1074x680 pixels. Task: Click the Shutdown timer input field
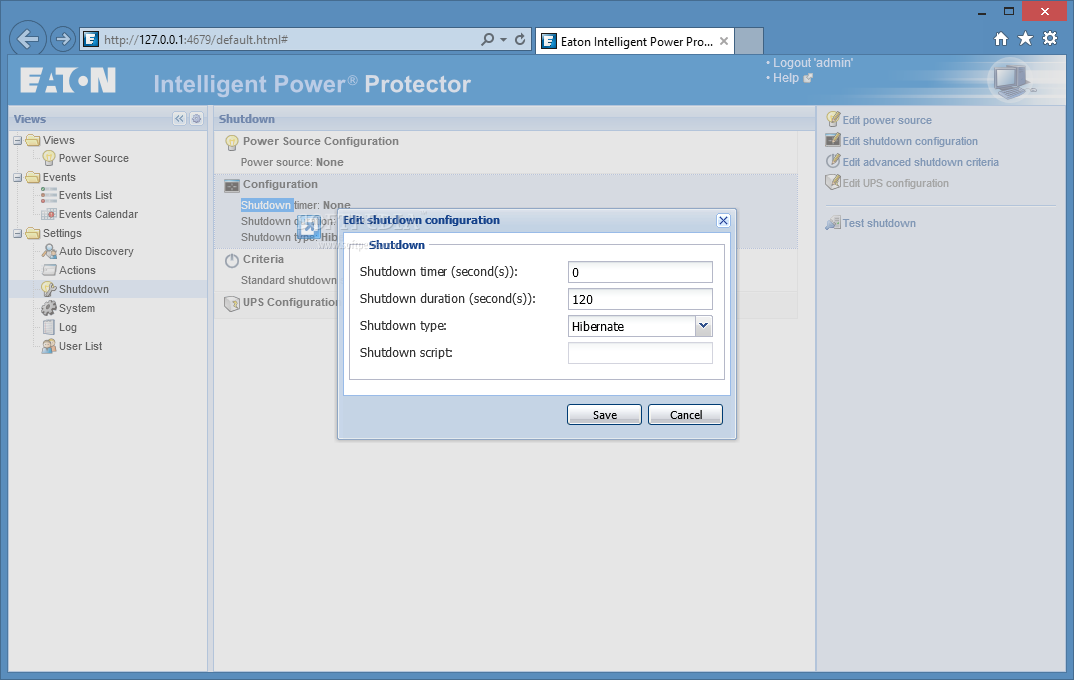[640, 272]
